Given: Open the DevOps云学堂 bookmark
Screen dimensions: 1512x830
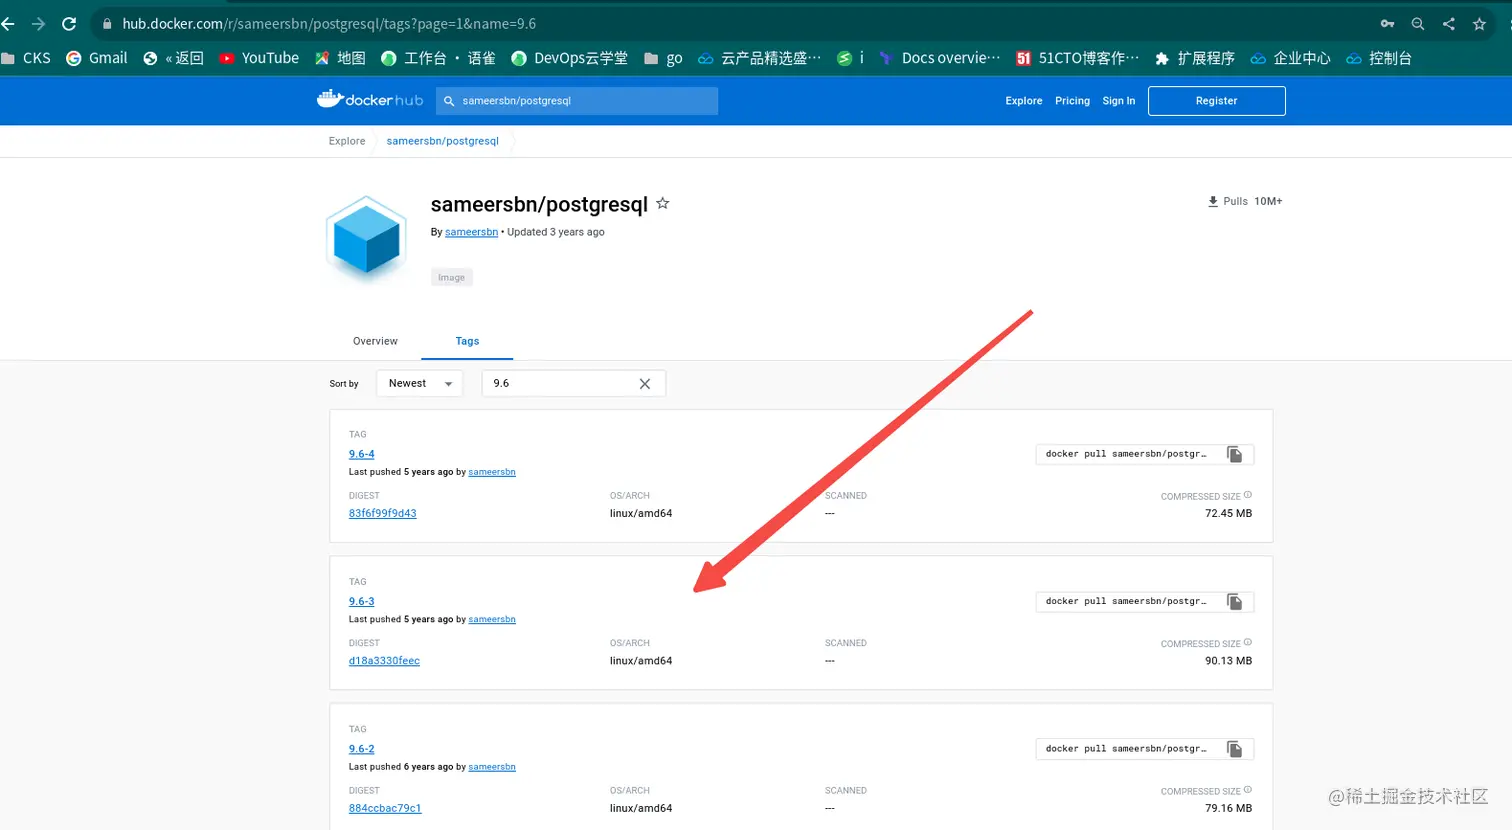Looking at the screenshot, I should pyautogui.click(x=570, y=58).
